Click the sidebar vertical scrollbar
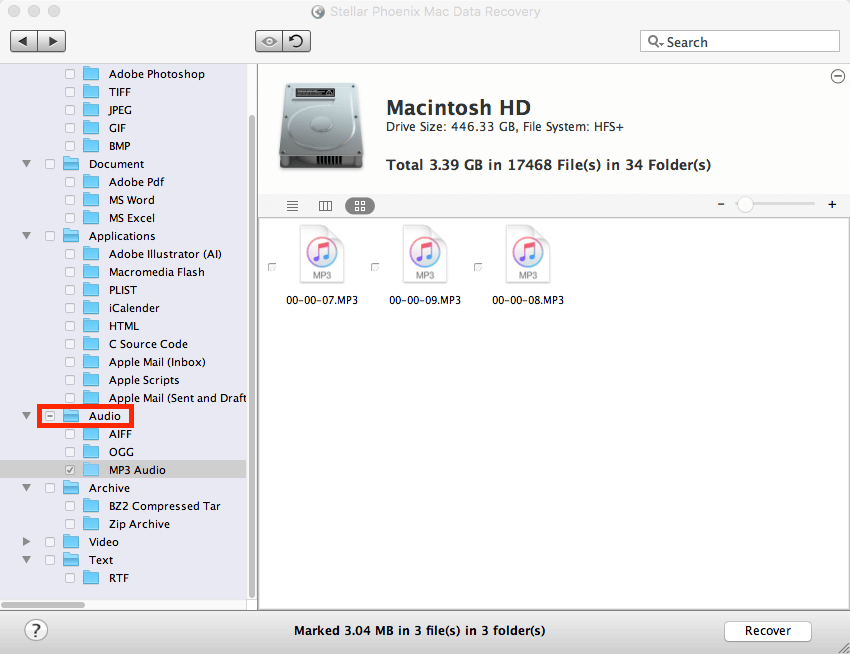850x654 pixels. point(252,356)
